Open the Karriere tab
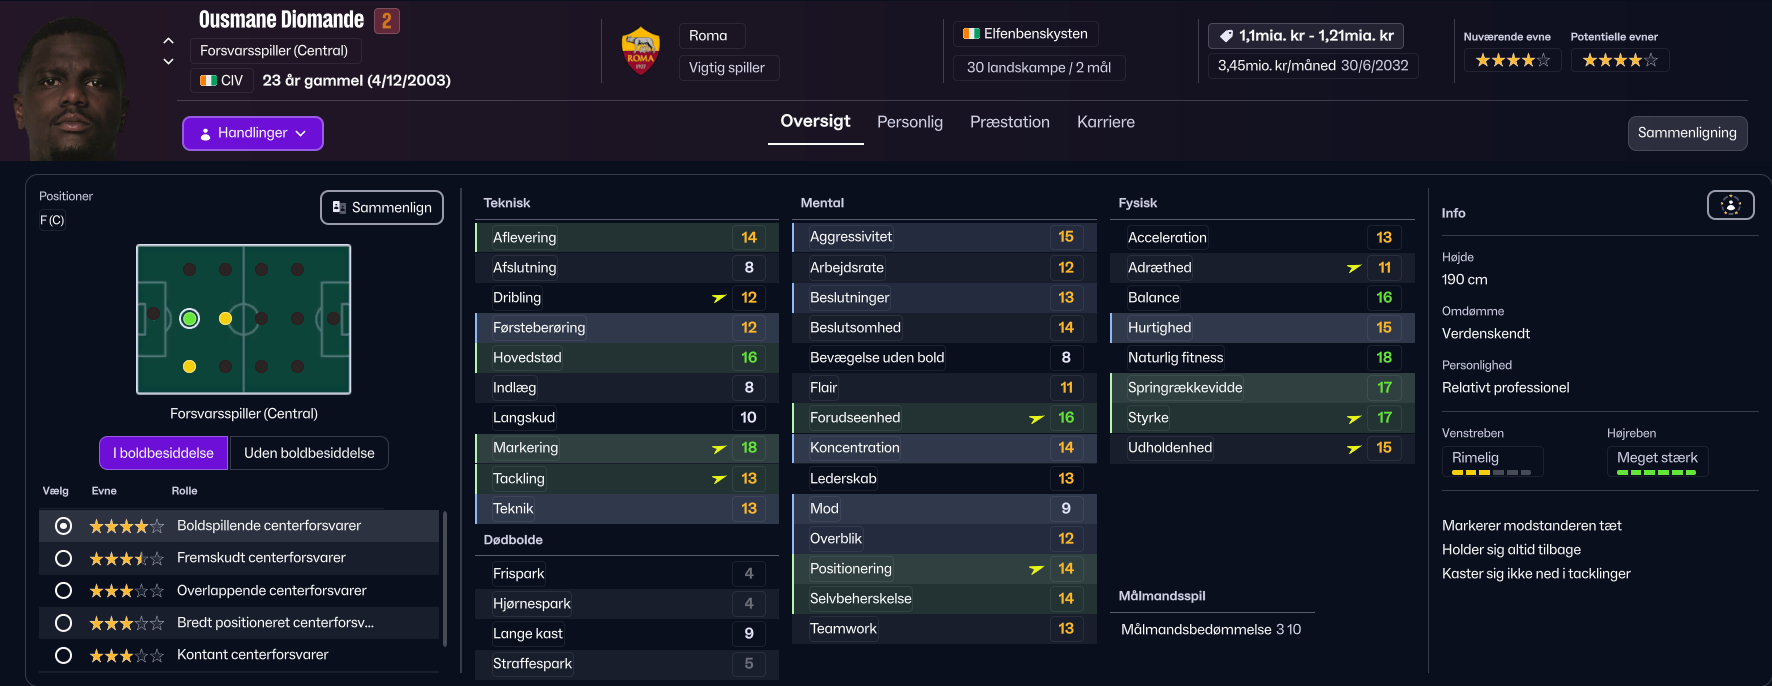 pyautogui.click(x=1105, y=122)
